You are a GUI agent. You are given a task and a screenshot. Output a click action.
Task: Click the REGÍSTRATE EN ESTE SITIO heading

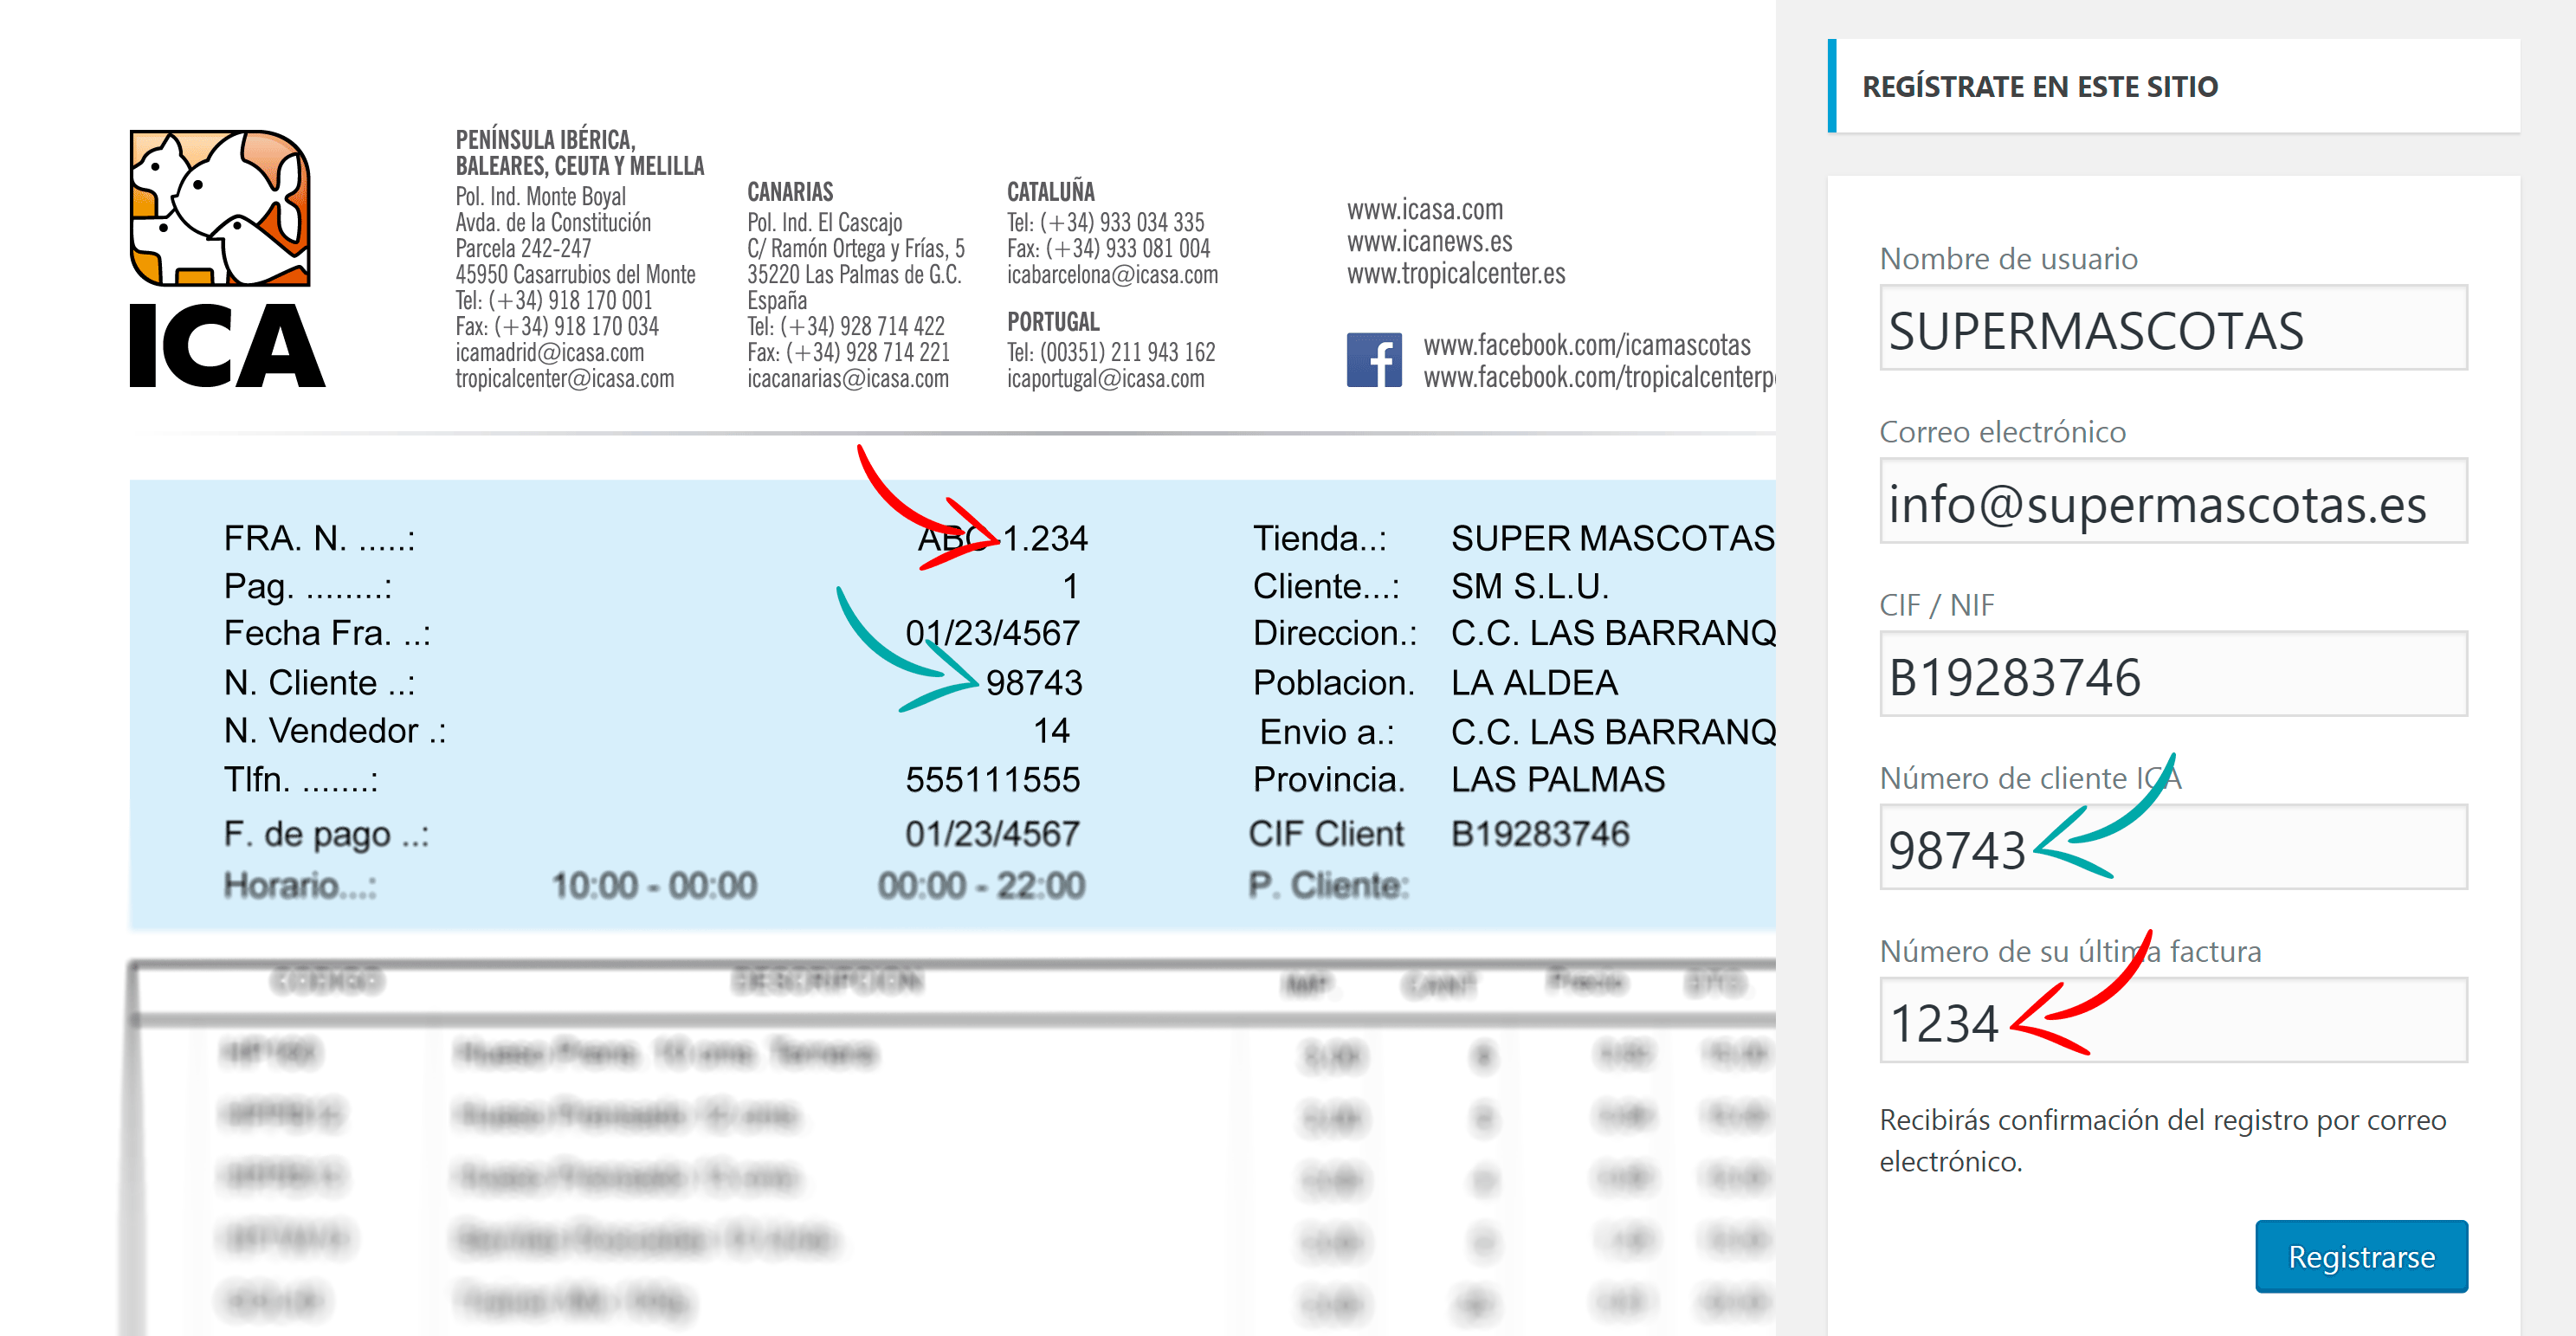pos(2040,87)
